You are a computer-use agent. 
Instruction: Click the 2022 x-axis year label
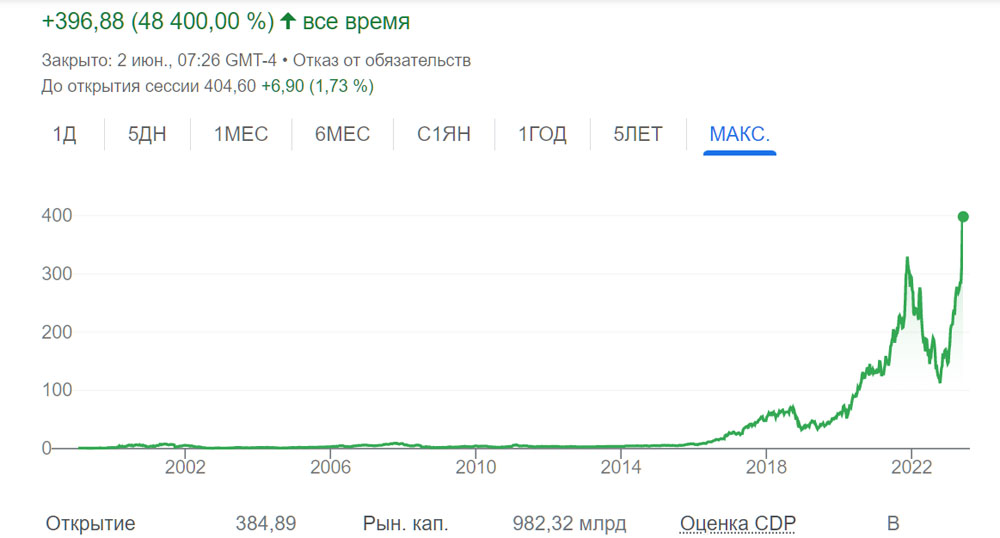coord(912,466)
